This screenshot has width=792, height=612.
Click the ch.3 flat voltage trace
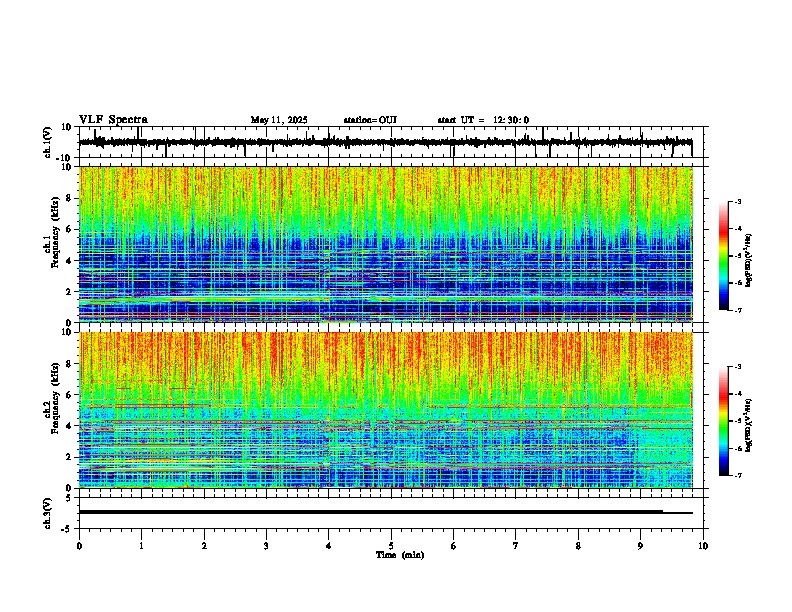386,512
